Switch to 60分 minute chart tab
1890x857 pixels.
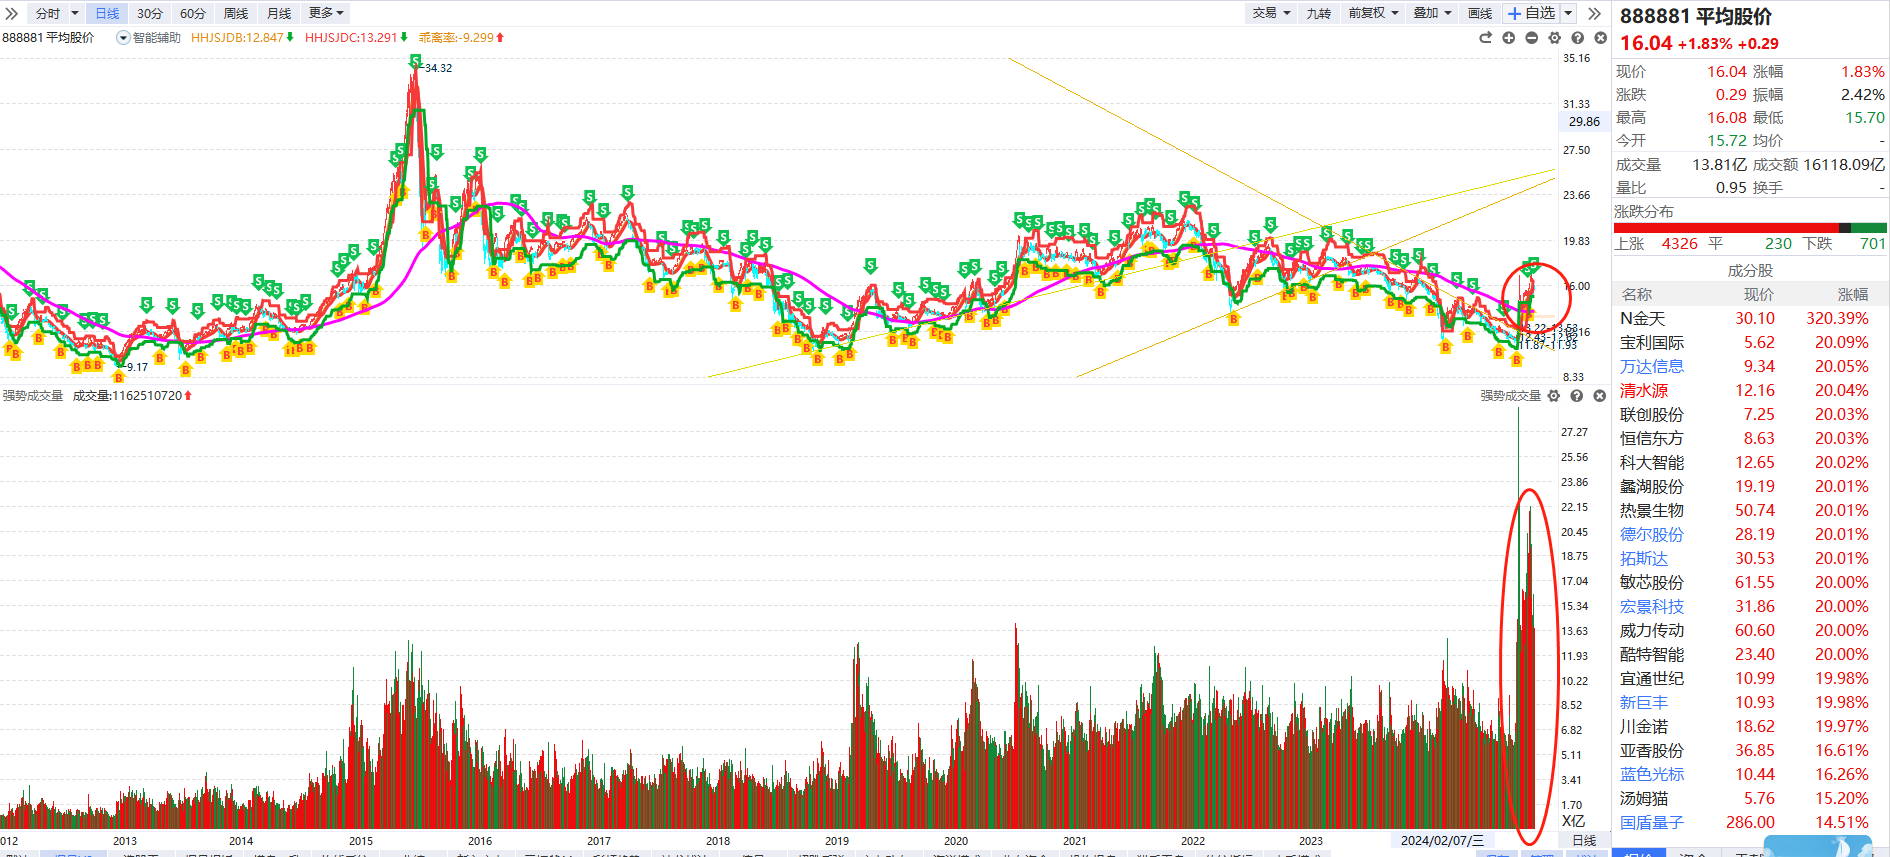192,13
